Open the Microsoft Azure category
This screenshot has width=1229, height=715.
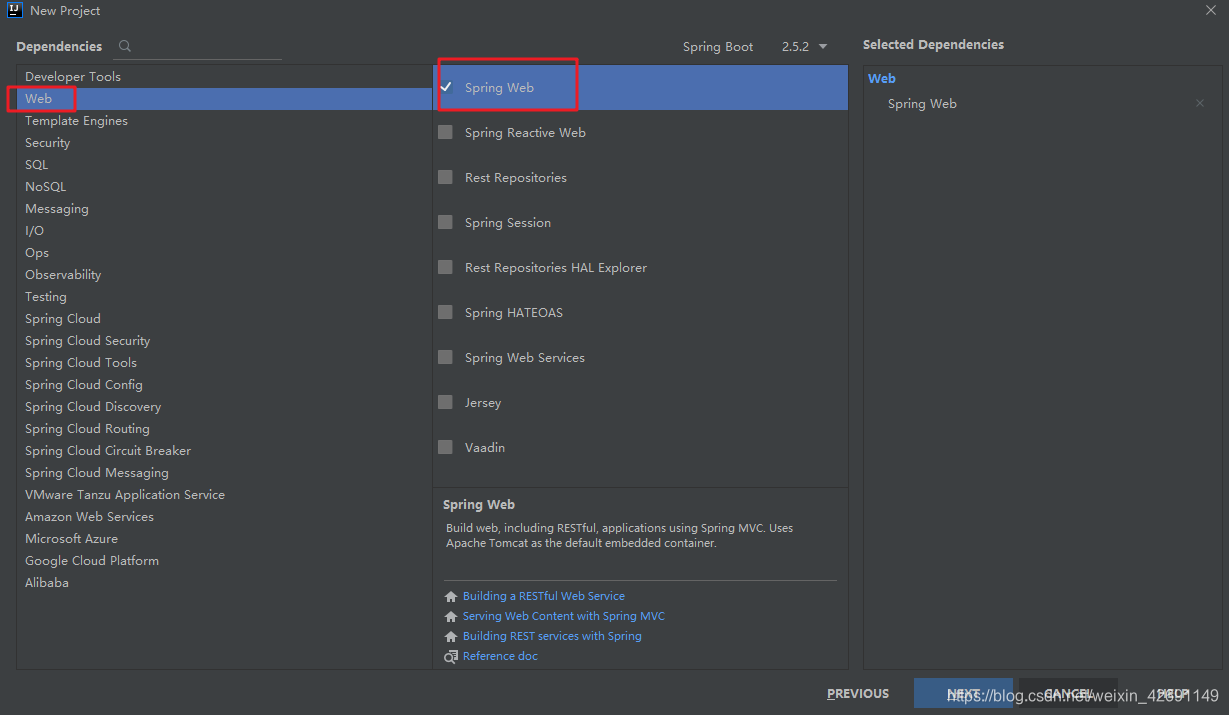224,539
